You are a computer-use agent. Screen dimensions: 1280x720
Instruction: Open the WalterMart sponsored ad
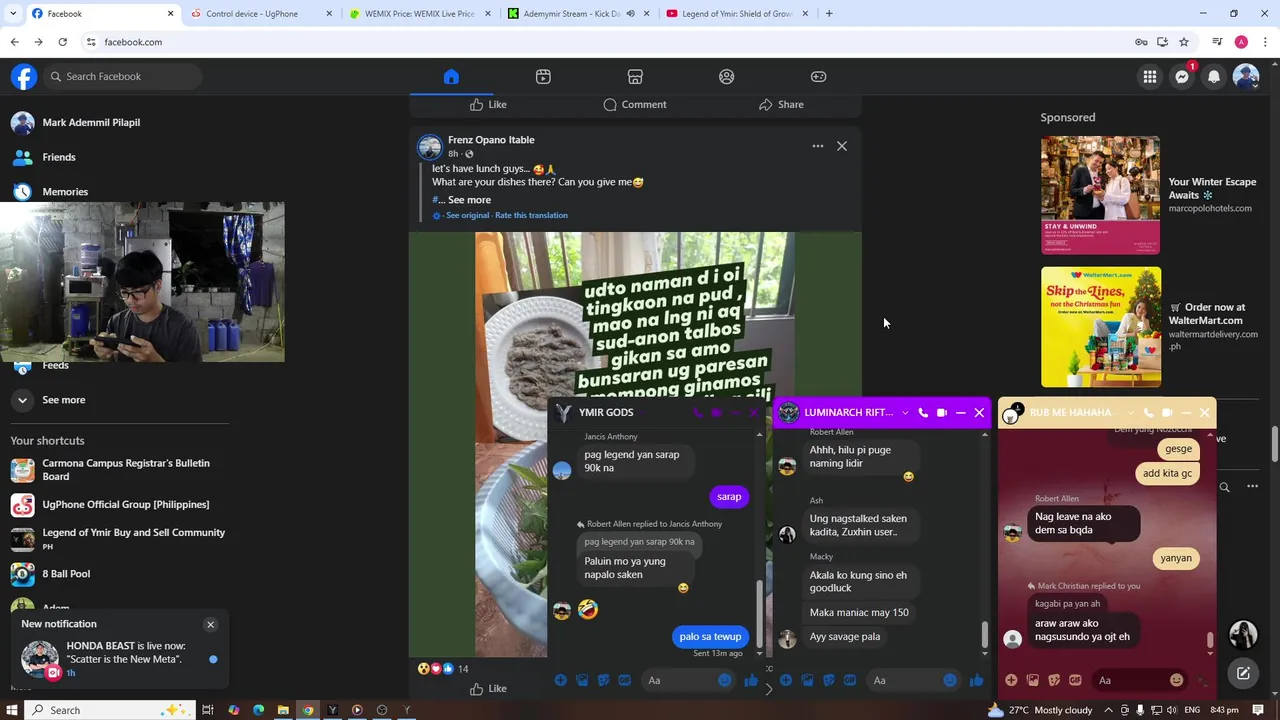1148,327
